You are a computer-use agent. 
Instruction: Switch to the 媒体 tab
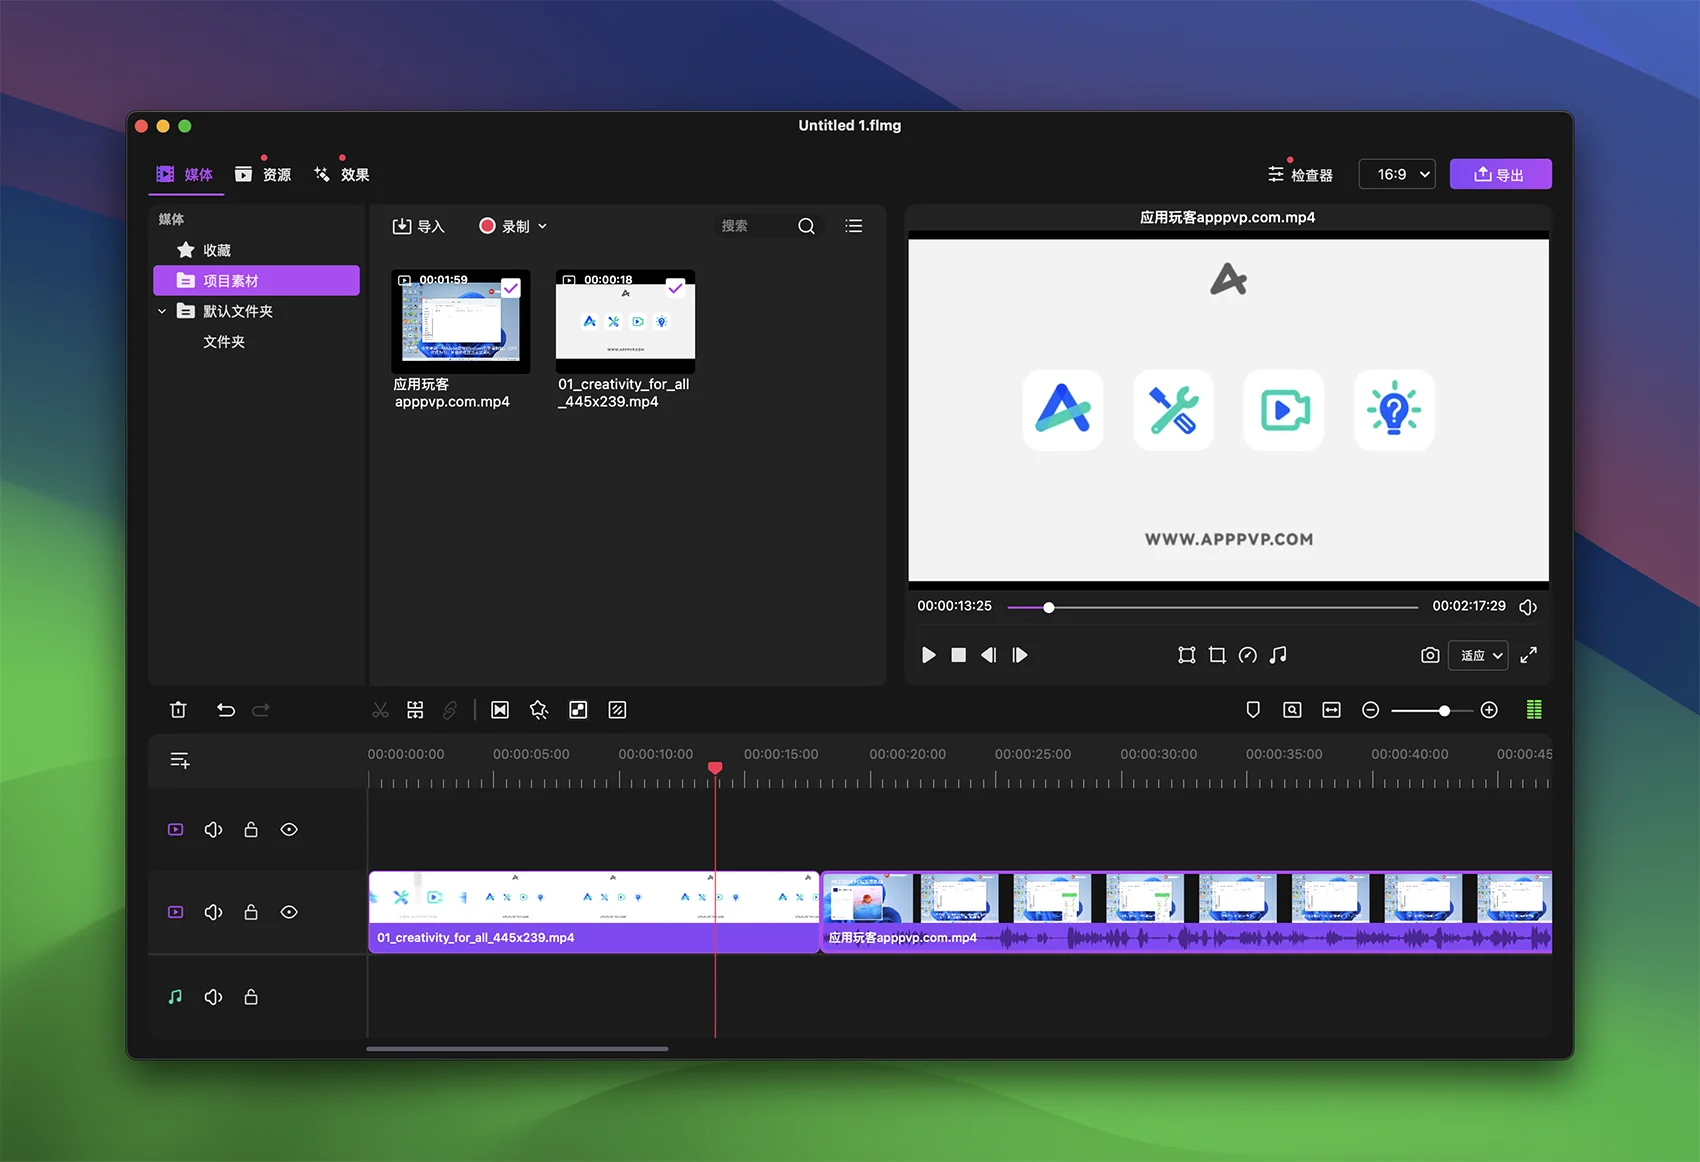pyautogui.click(x=185, y=174)
